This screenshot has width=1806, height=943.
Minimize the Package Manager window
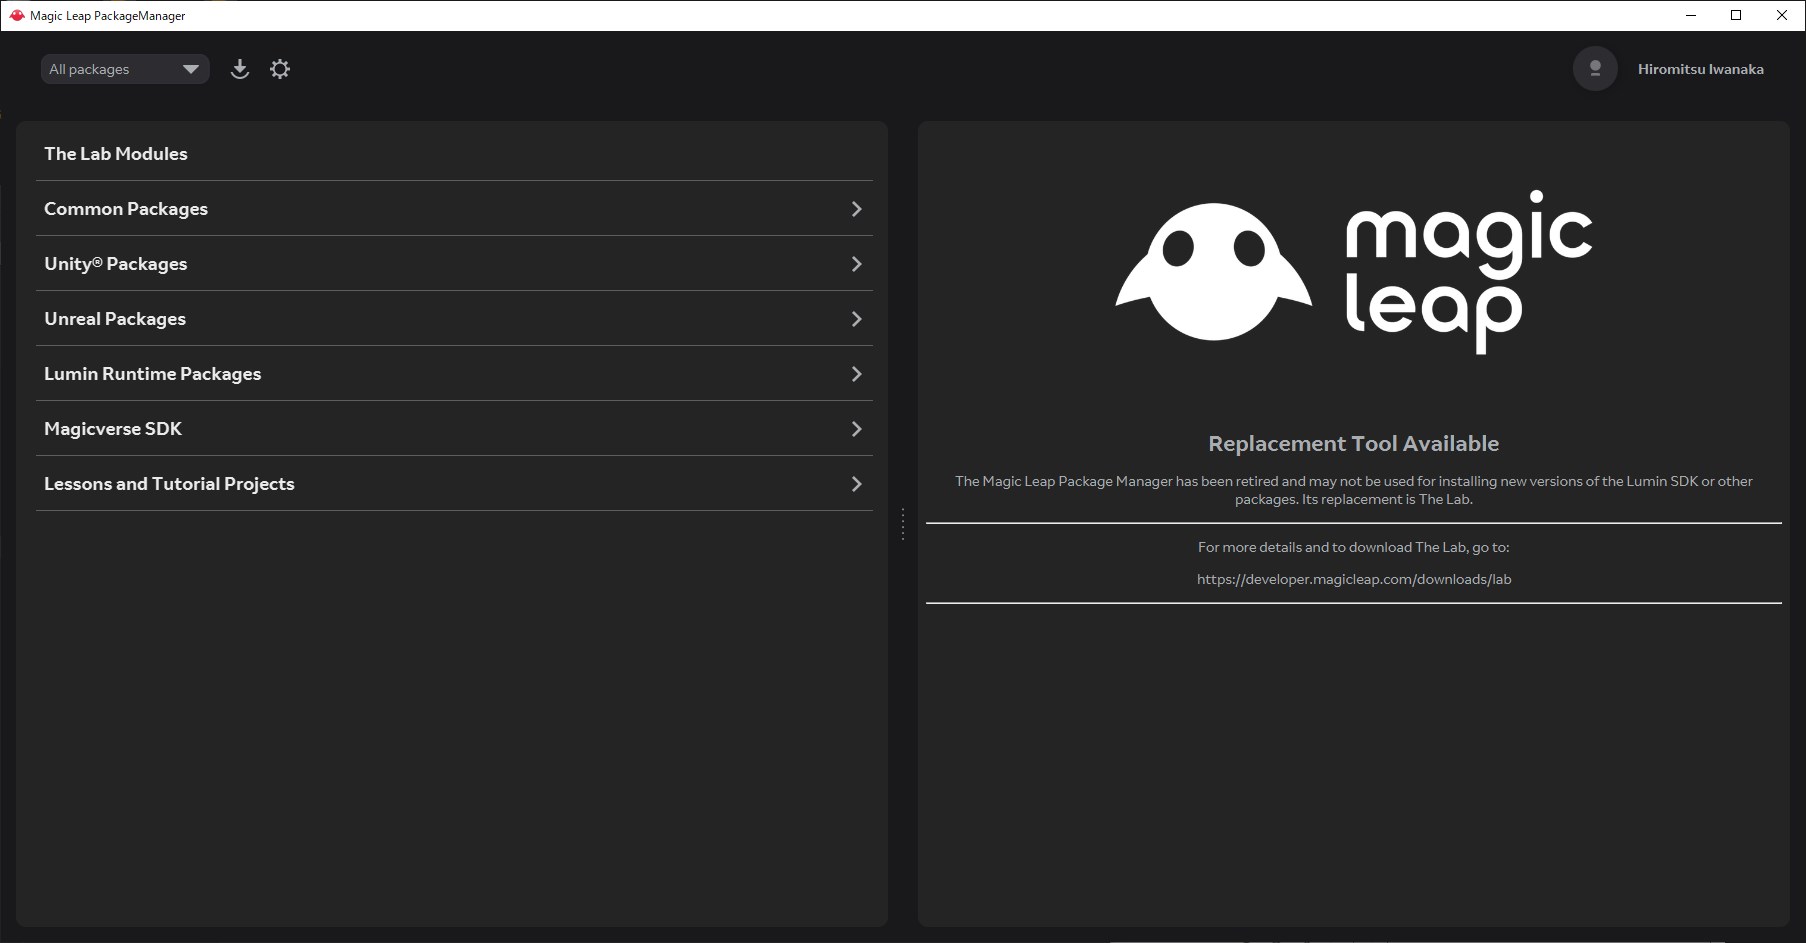point(1691,15)
